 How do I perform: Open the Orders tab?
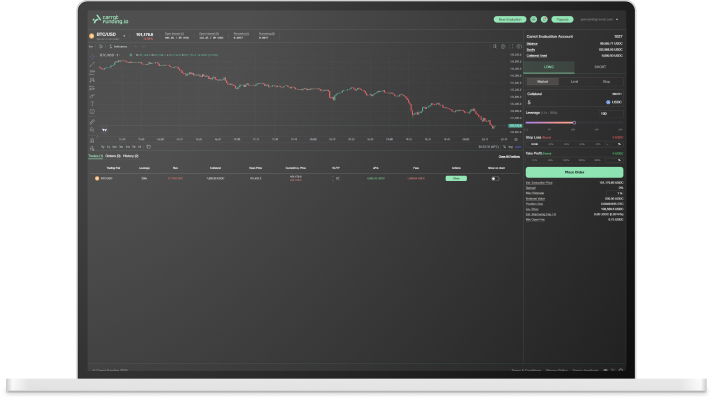(x=112, y=156)
